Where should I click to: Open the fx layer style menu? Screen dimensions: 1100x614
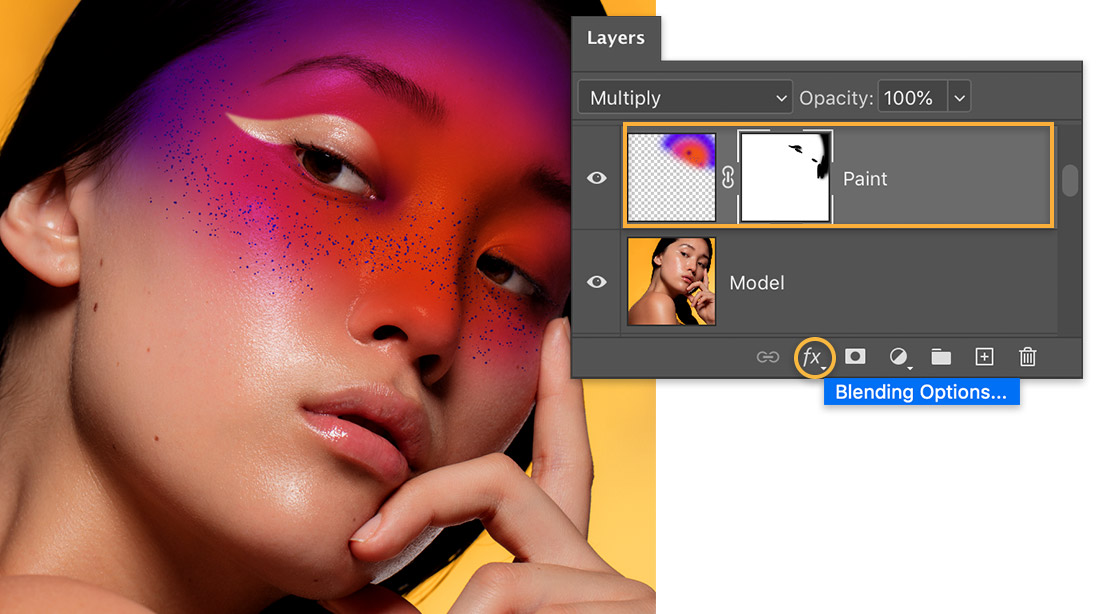814,357
